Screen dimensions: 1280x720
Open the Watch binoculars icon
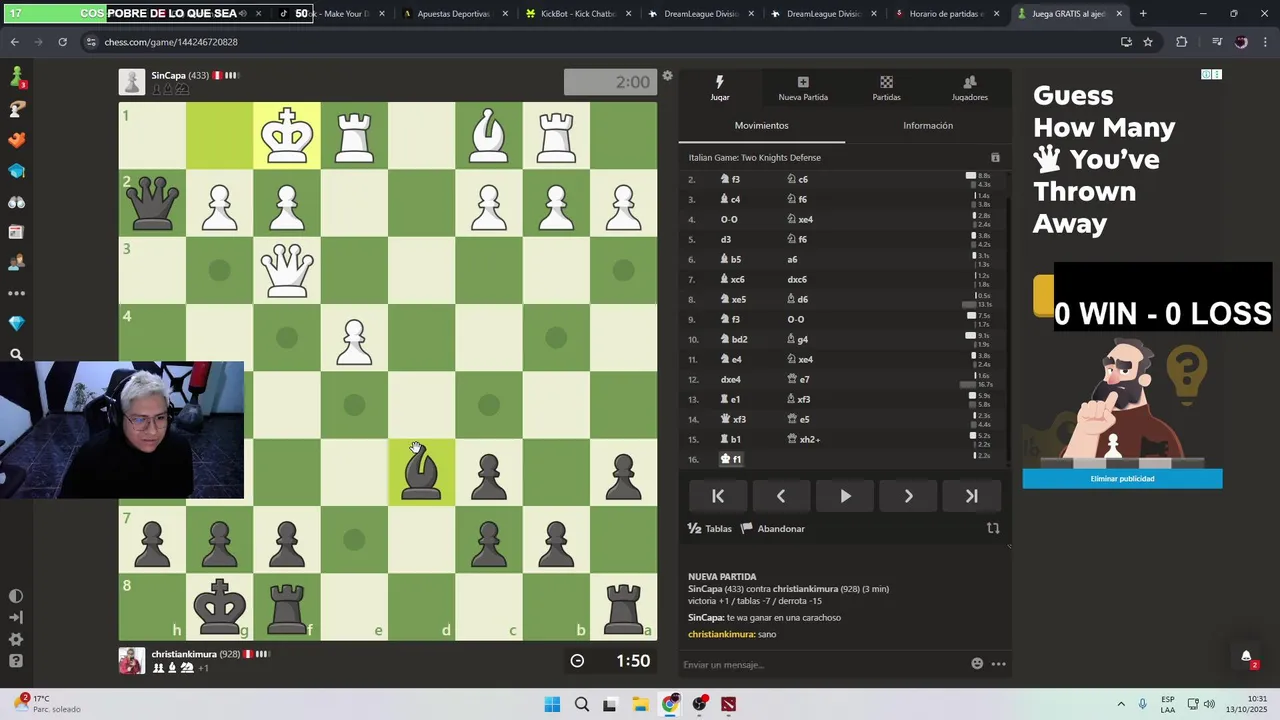coord(16,201)
